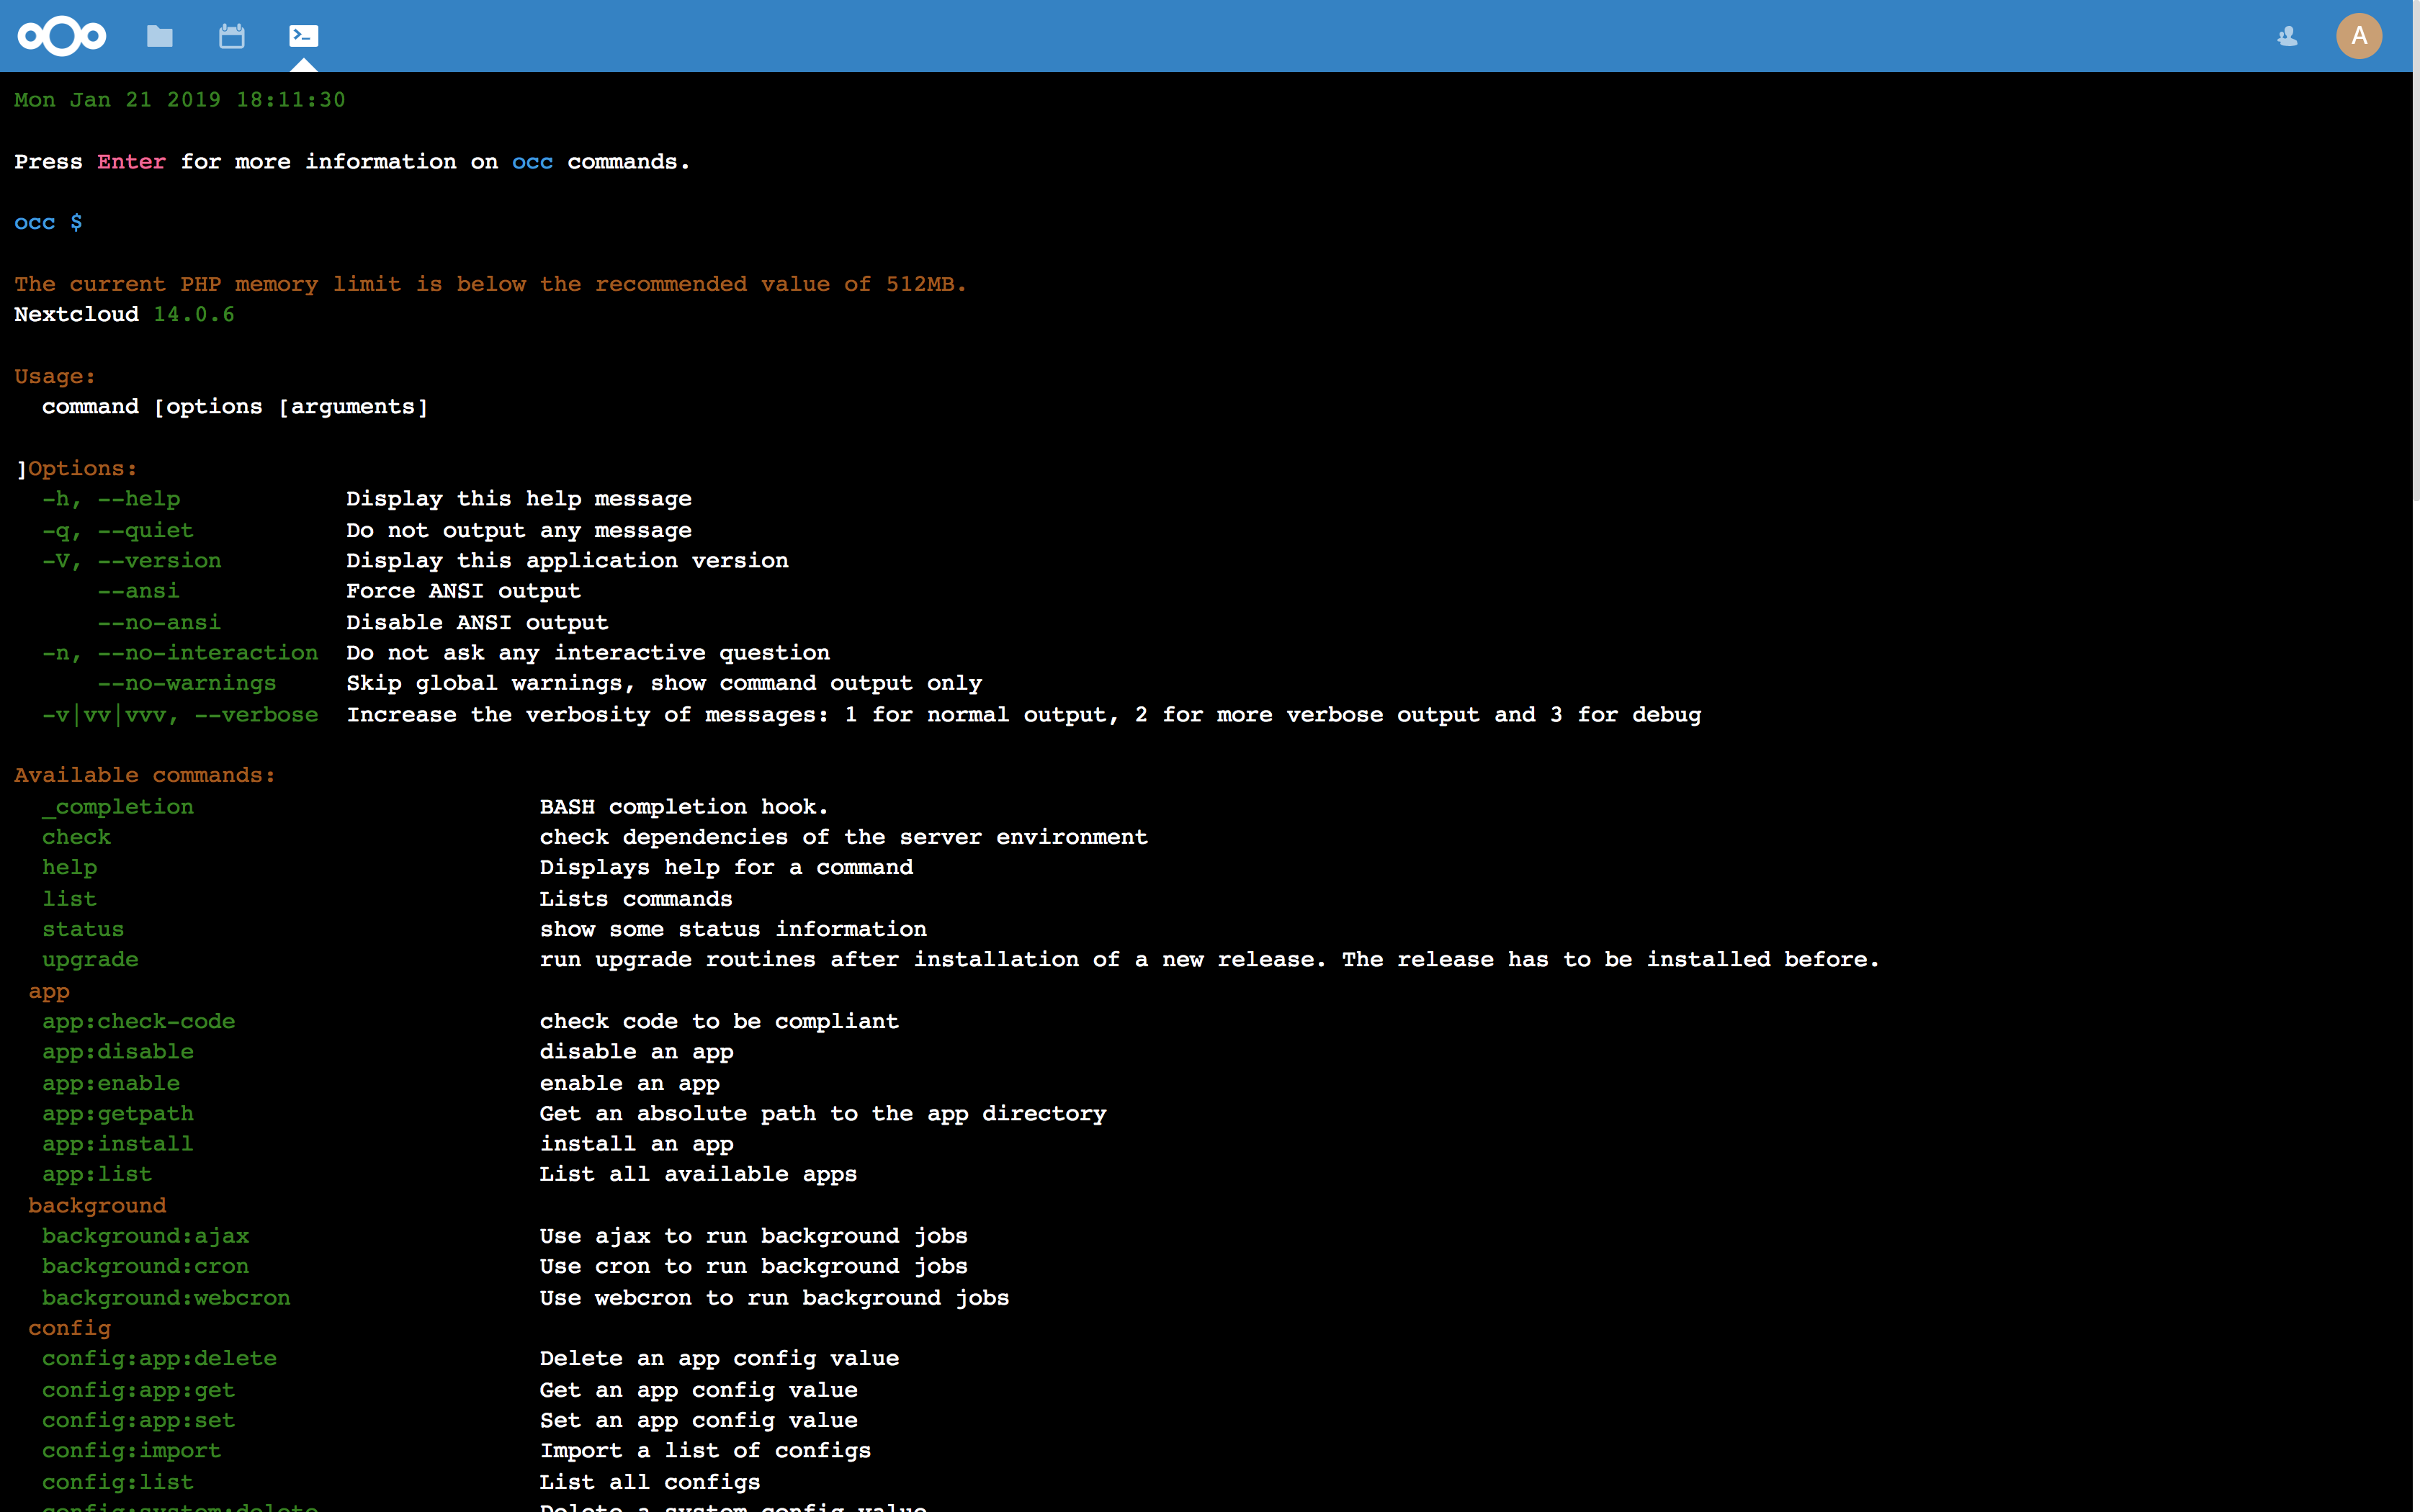Click the app:enable command entry
The height and width of the screenshot is (1512, 2420).
pos(111,1083)
